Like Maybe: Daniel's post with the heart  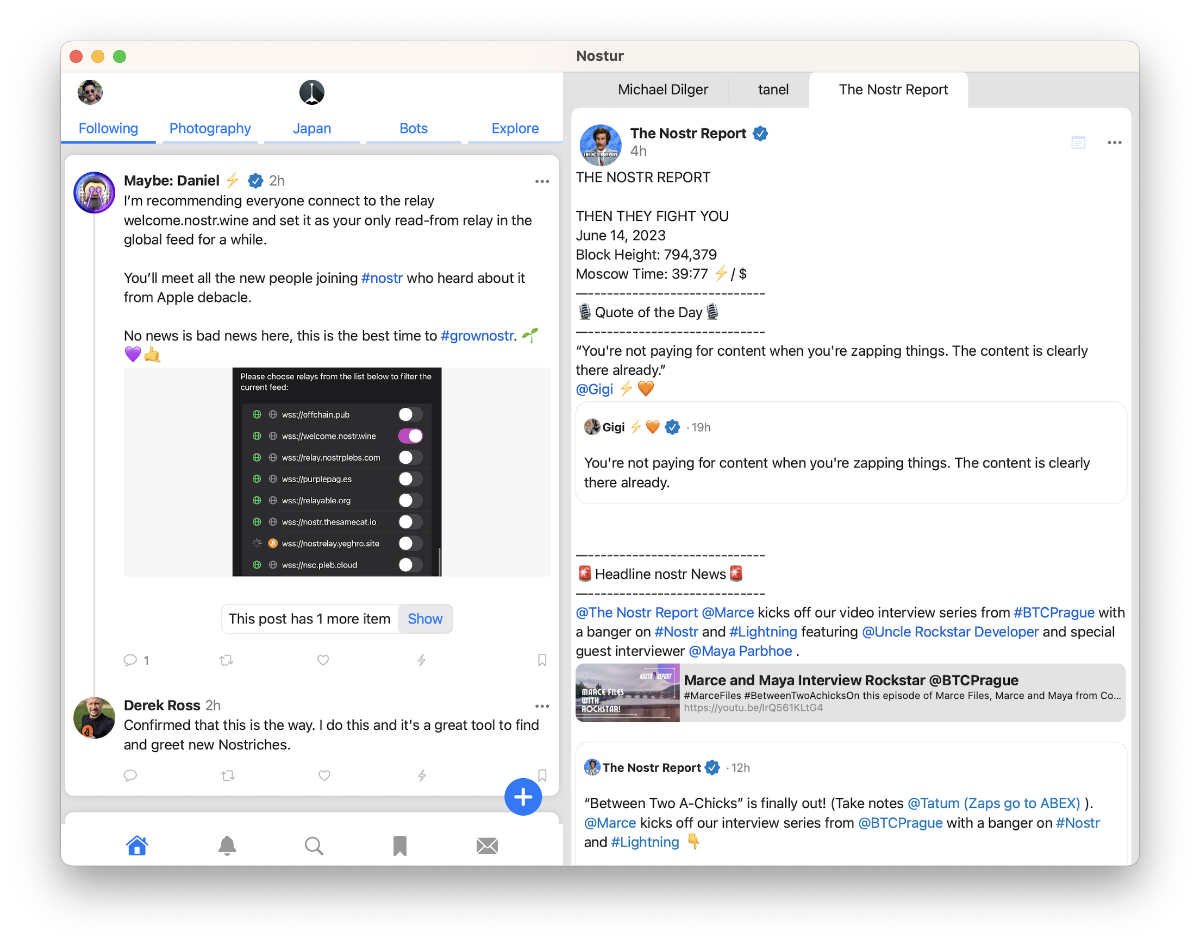point(323,660)
